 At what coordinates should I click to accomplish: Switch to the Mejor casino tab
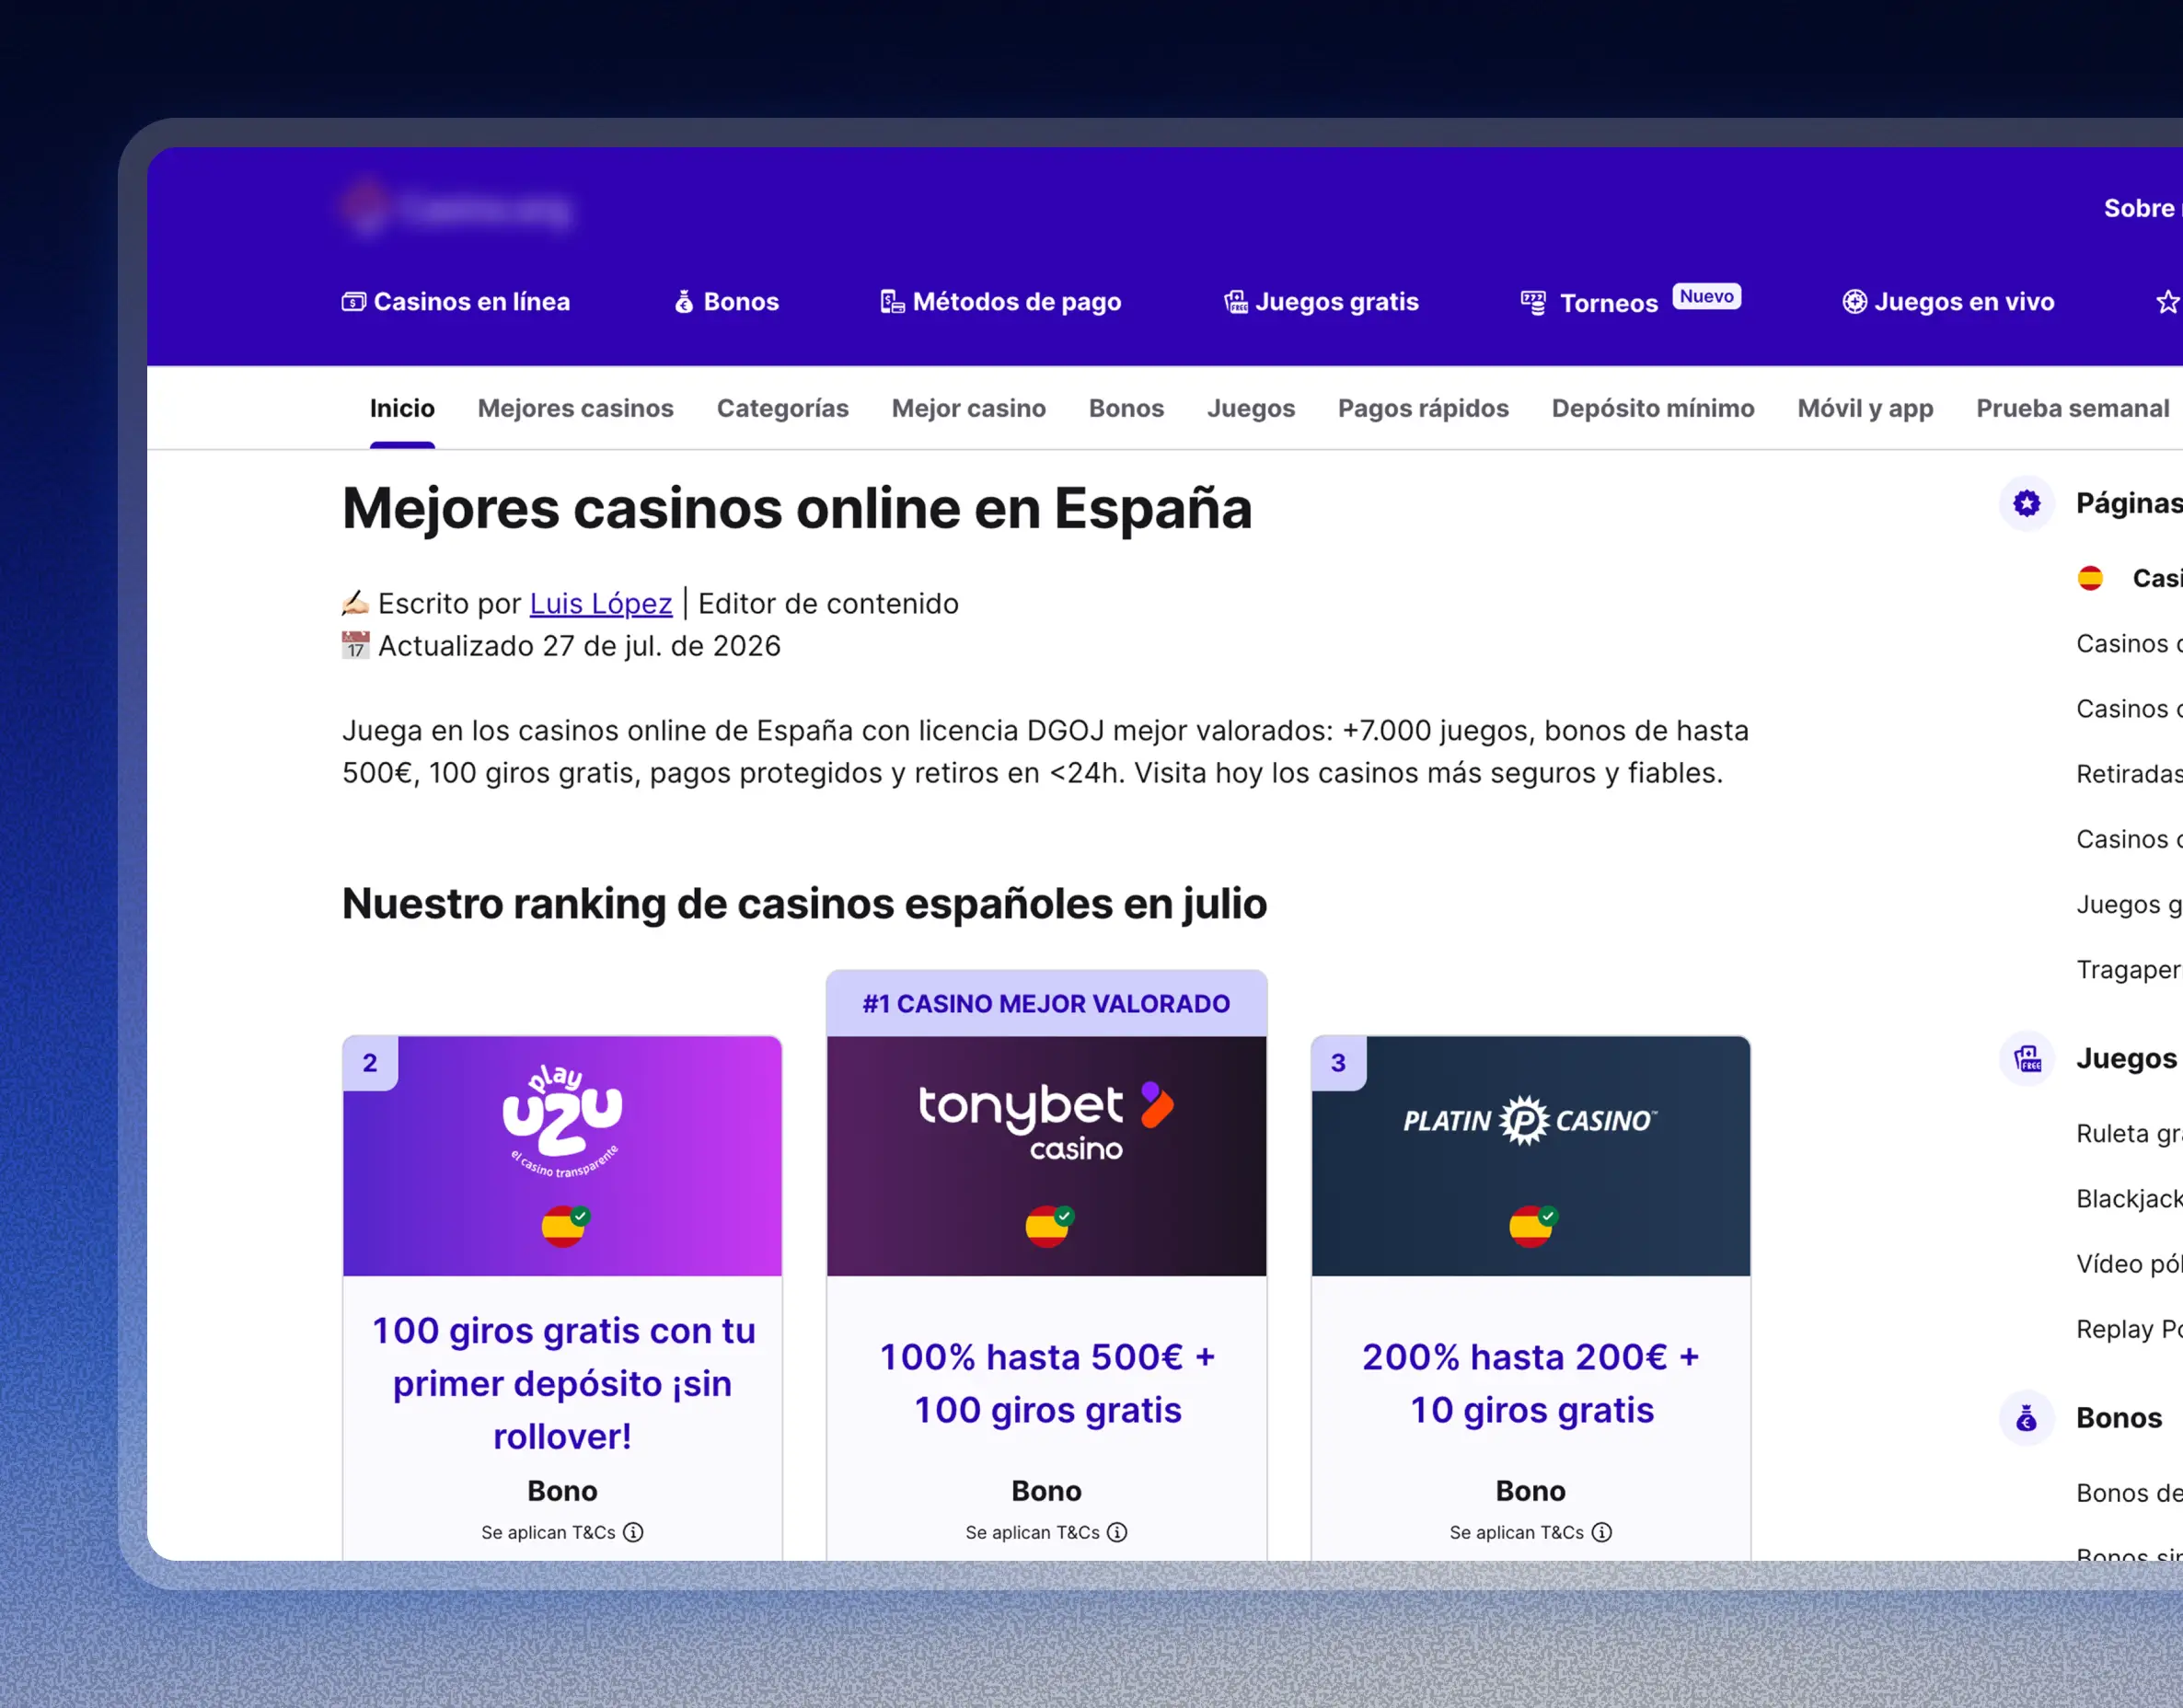969,408
